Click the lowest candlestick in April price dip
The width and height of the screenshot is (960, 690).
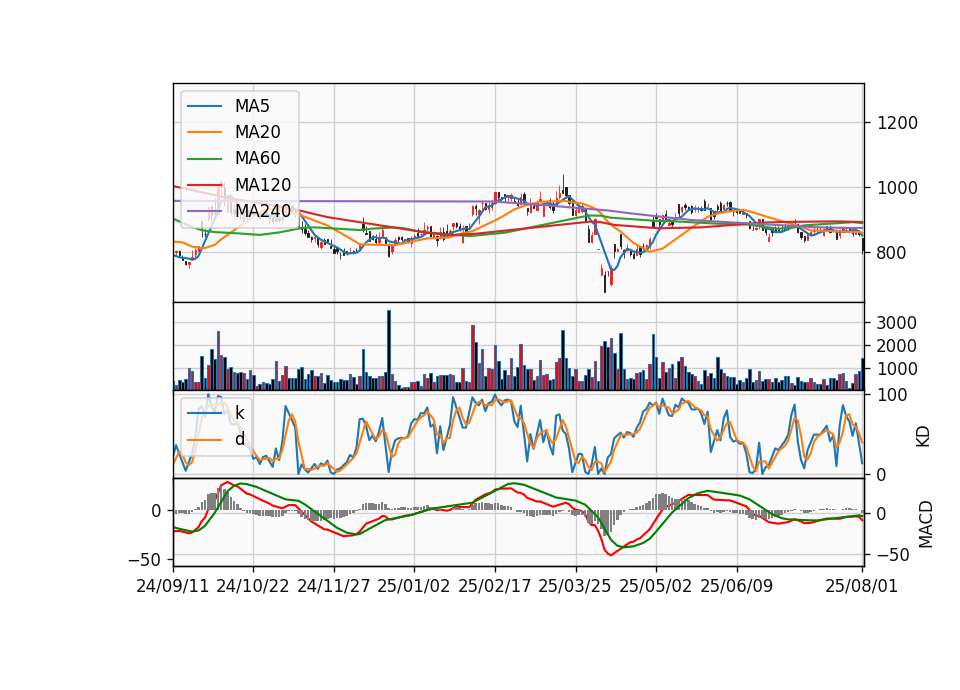605,281
